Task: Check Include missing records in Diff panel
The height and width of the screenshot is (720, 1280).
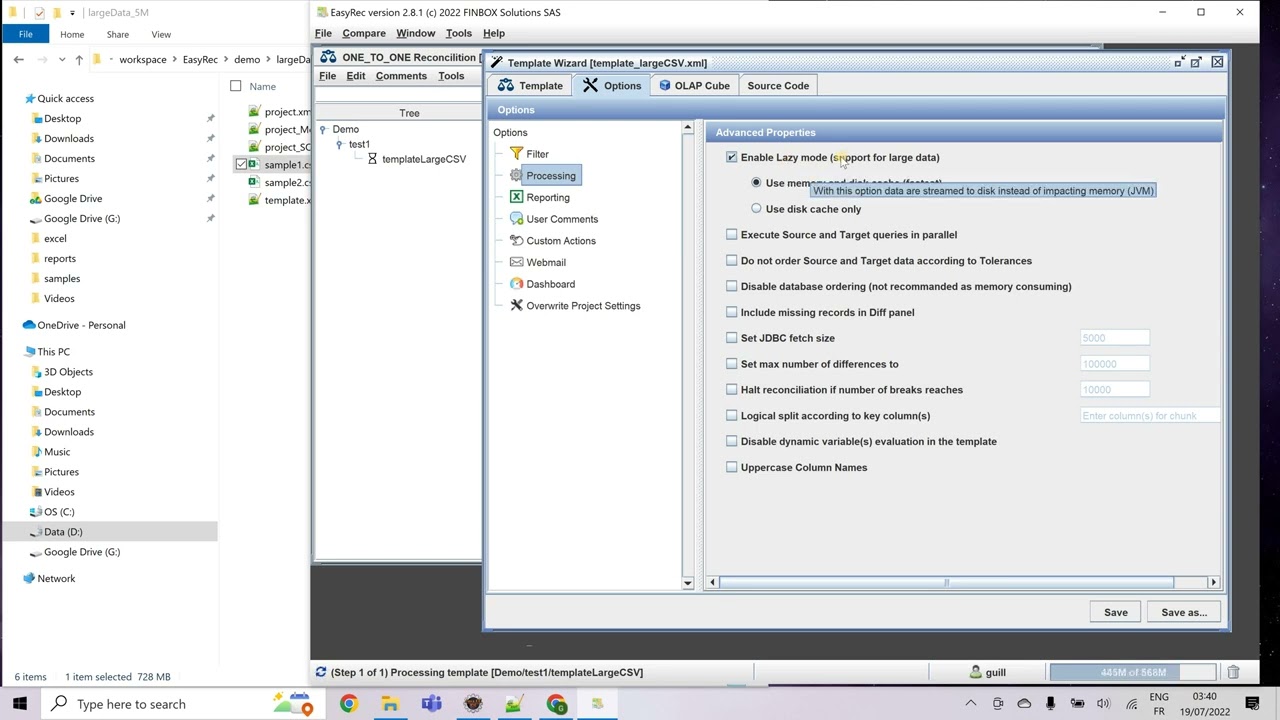Action: [732, 312]
